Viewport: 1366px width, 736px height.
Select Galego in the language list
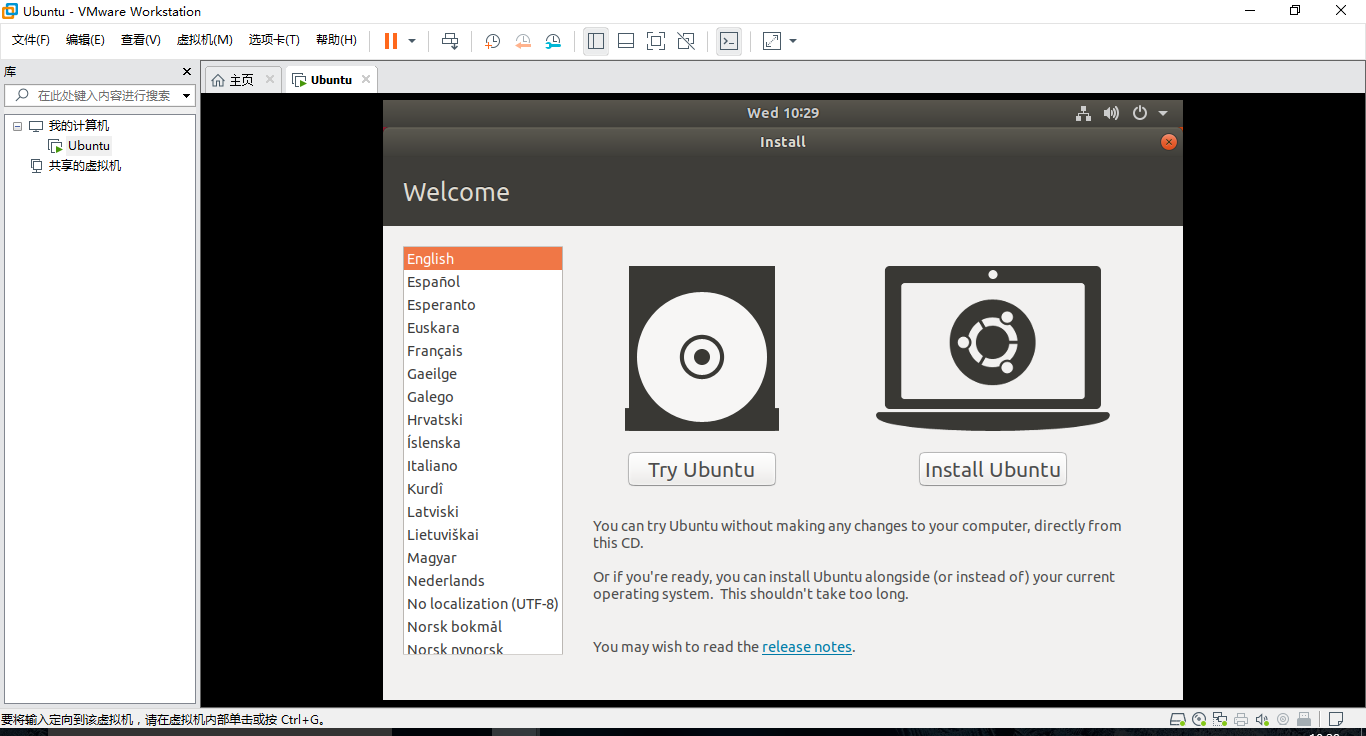point(483,397)
